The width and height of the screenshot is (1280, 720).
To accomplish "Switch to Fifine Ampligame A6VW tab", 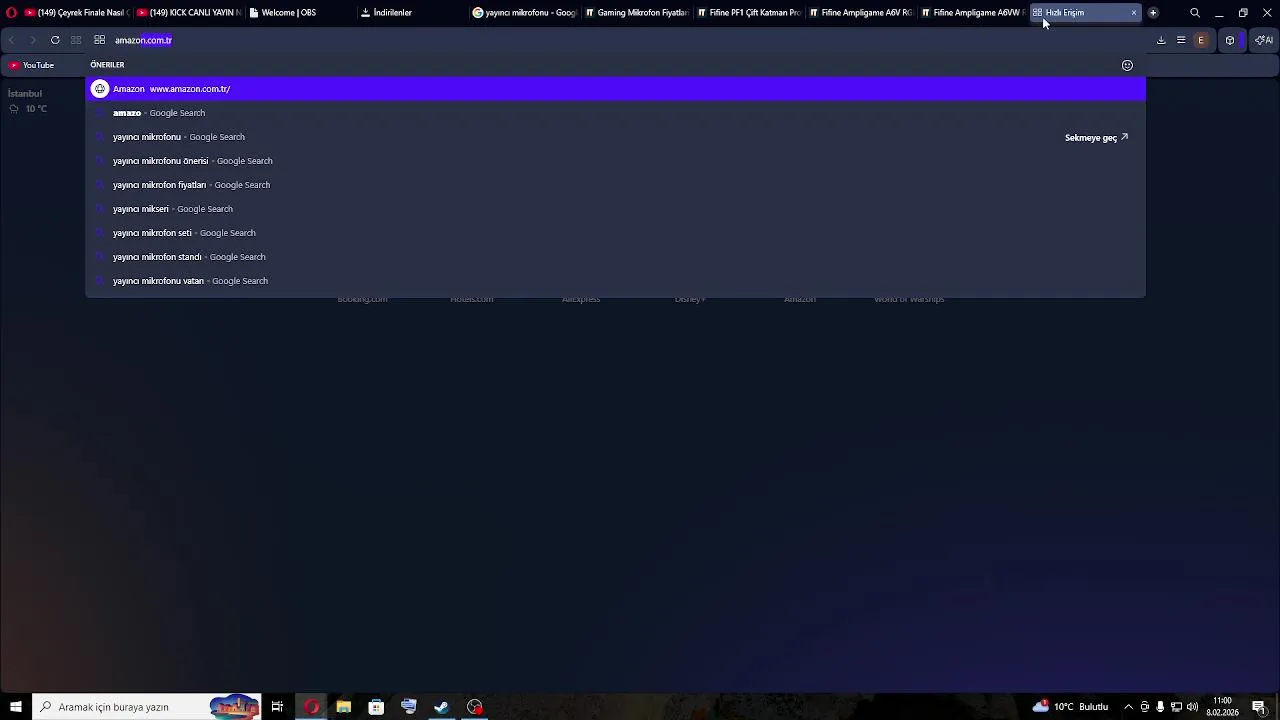I will click(972, 13).
